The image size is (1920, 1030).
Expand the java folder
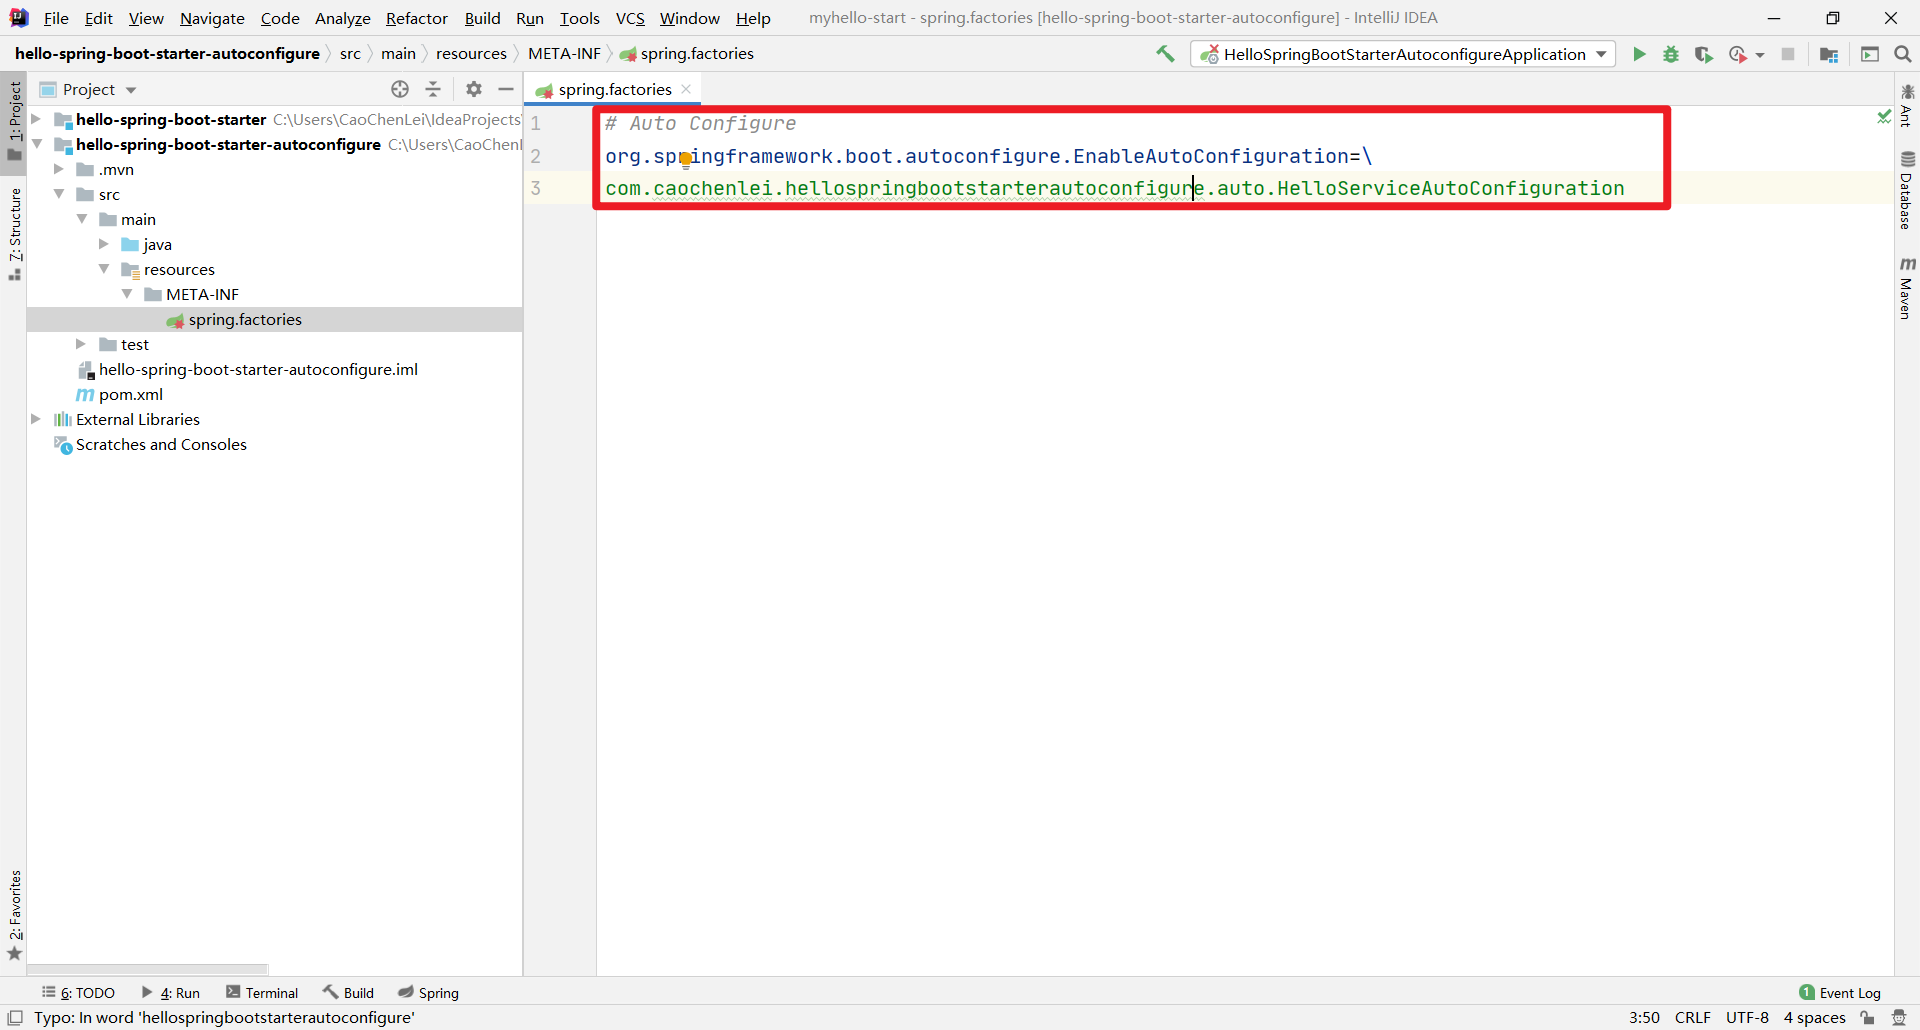pyautogui.click(x=104, y=244)
